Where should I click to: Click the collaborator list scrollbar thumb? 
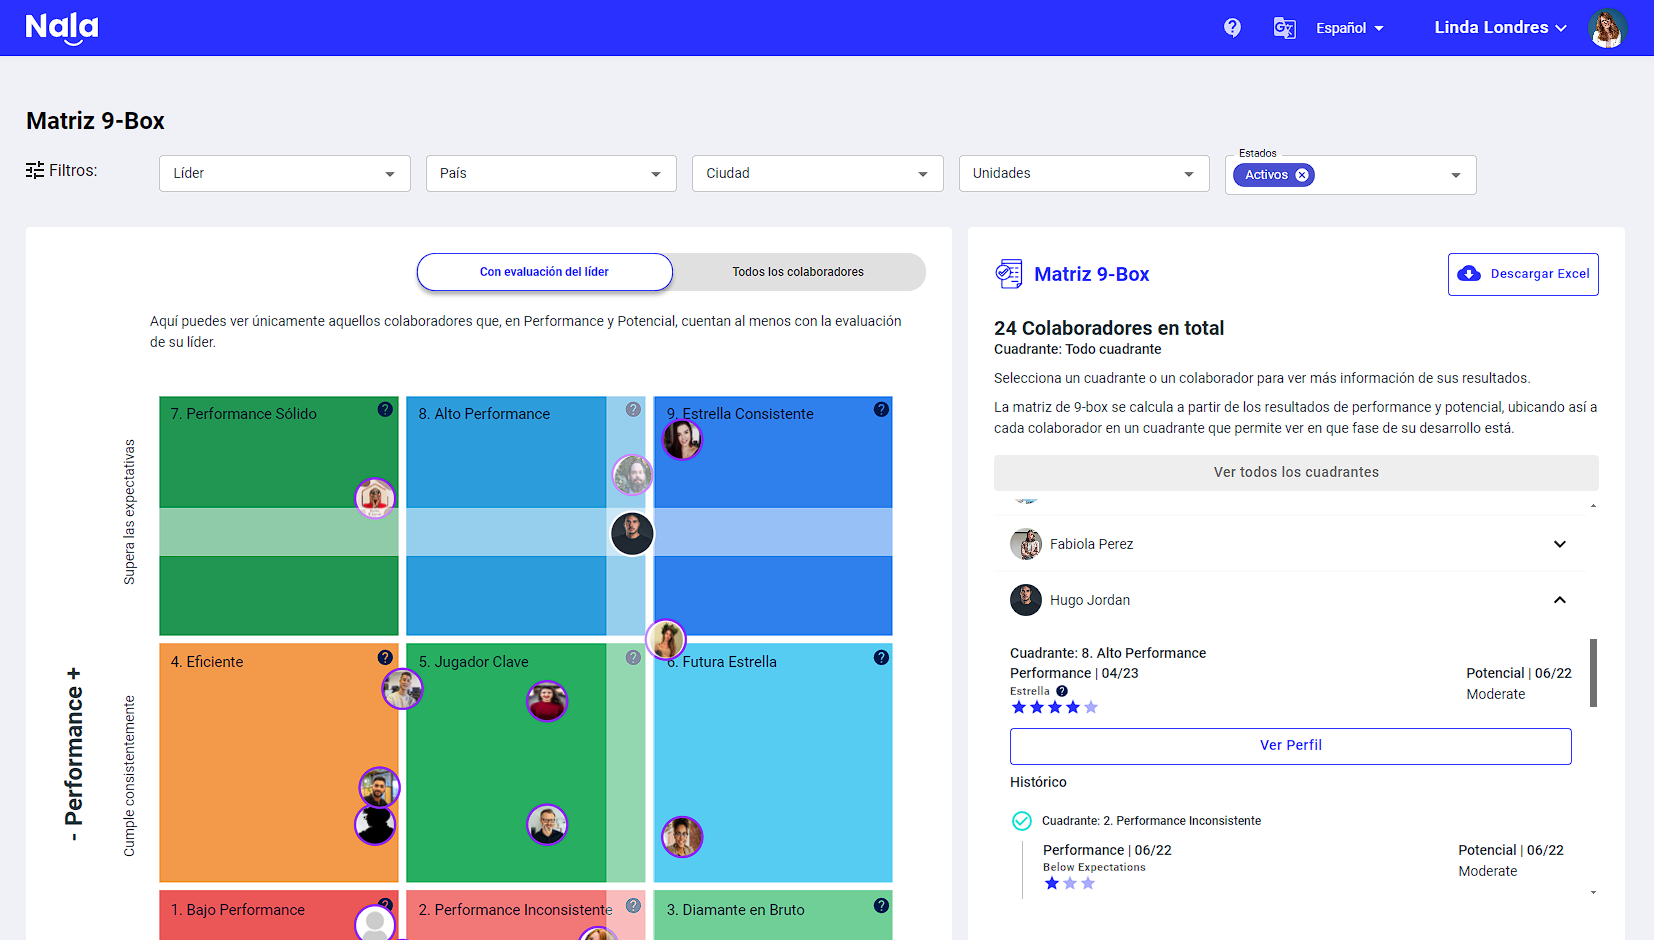pyautogui.click(x=1593, y=673)
